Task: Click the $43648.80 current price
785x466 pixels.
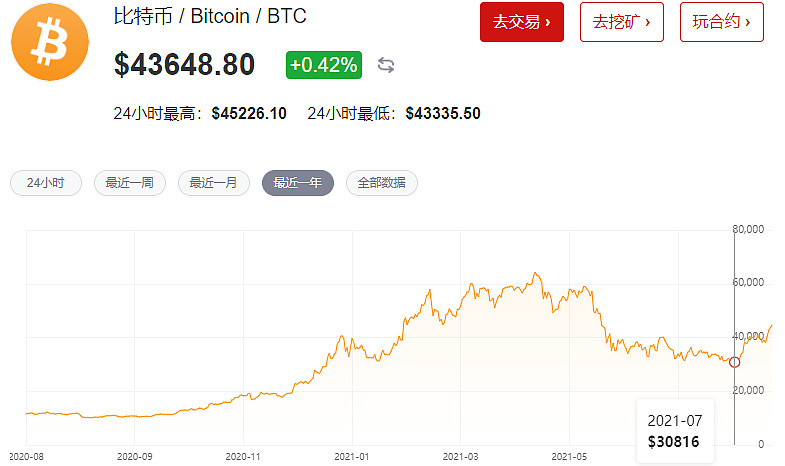Action: pyautogui.click(x=184, y=65)
